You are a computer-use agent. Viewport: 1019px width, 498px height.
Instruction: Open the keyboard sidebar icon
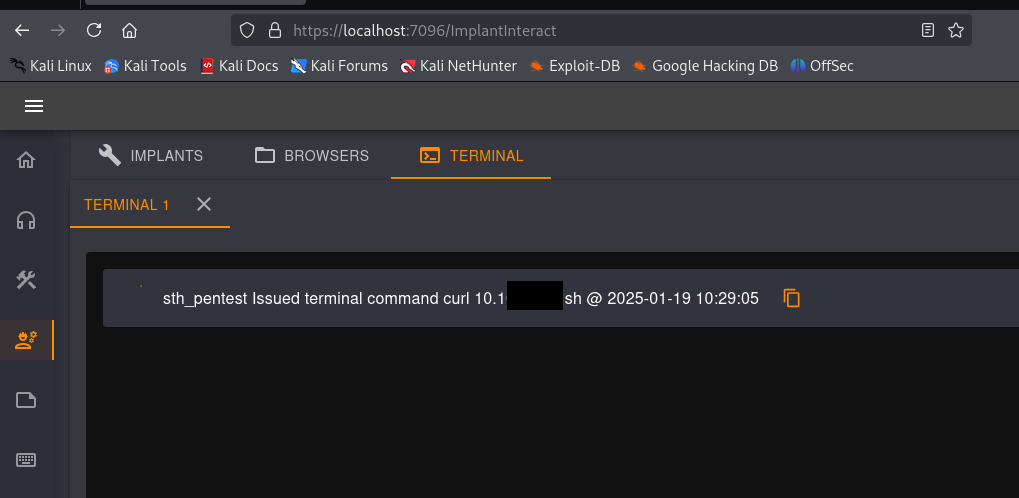click(27, 460)
